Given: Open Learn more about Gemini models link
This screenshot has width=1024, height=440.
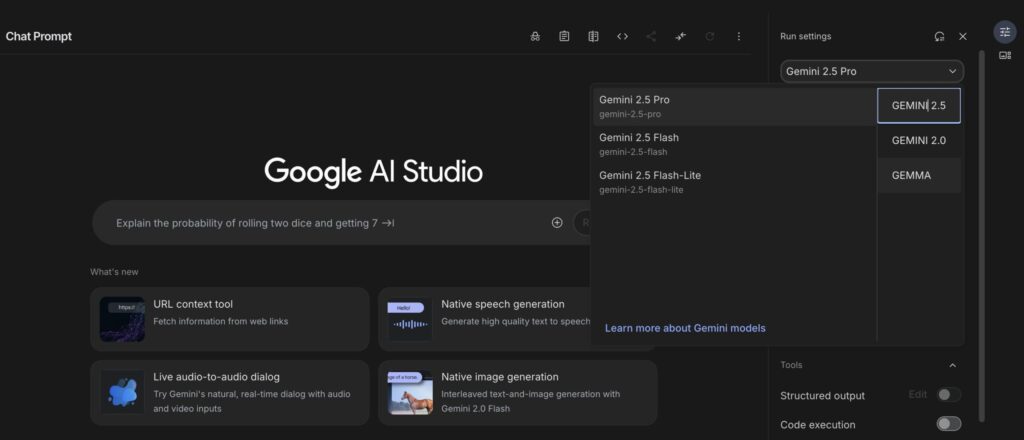Looking at the screenshot, I should tap(685, 328).
